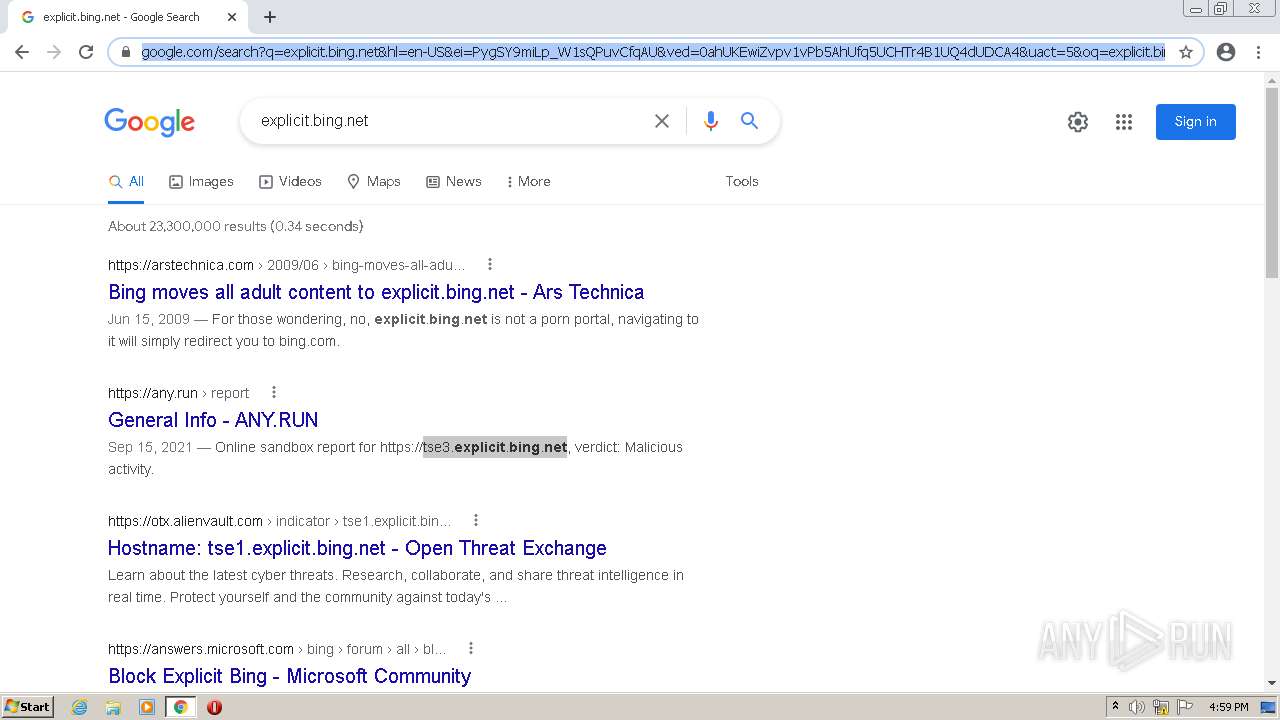The width and height of the screenshot is (1280, 720).
Task: Reload the page with refresh icon
Action: coord(86,52)
